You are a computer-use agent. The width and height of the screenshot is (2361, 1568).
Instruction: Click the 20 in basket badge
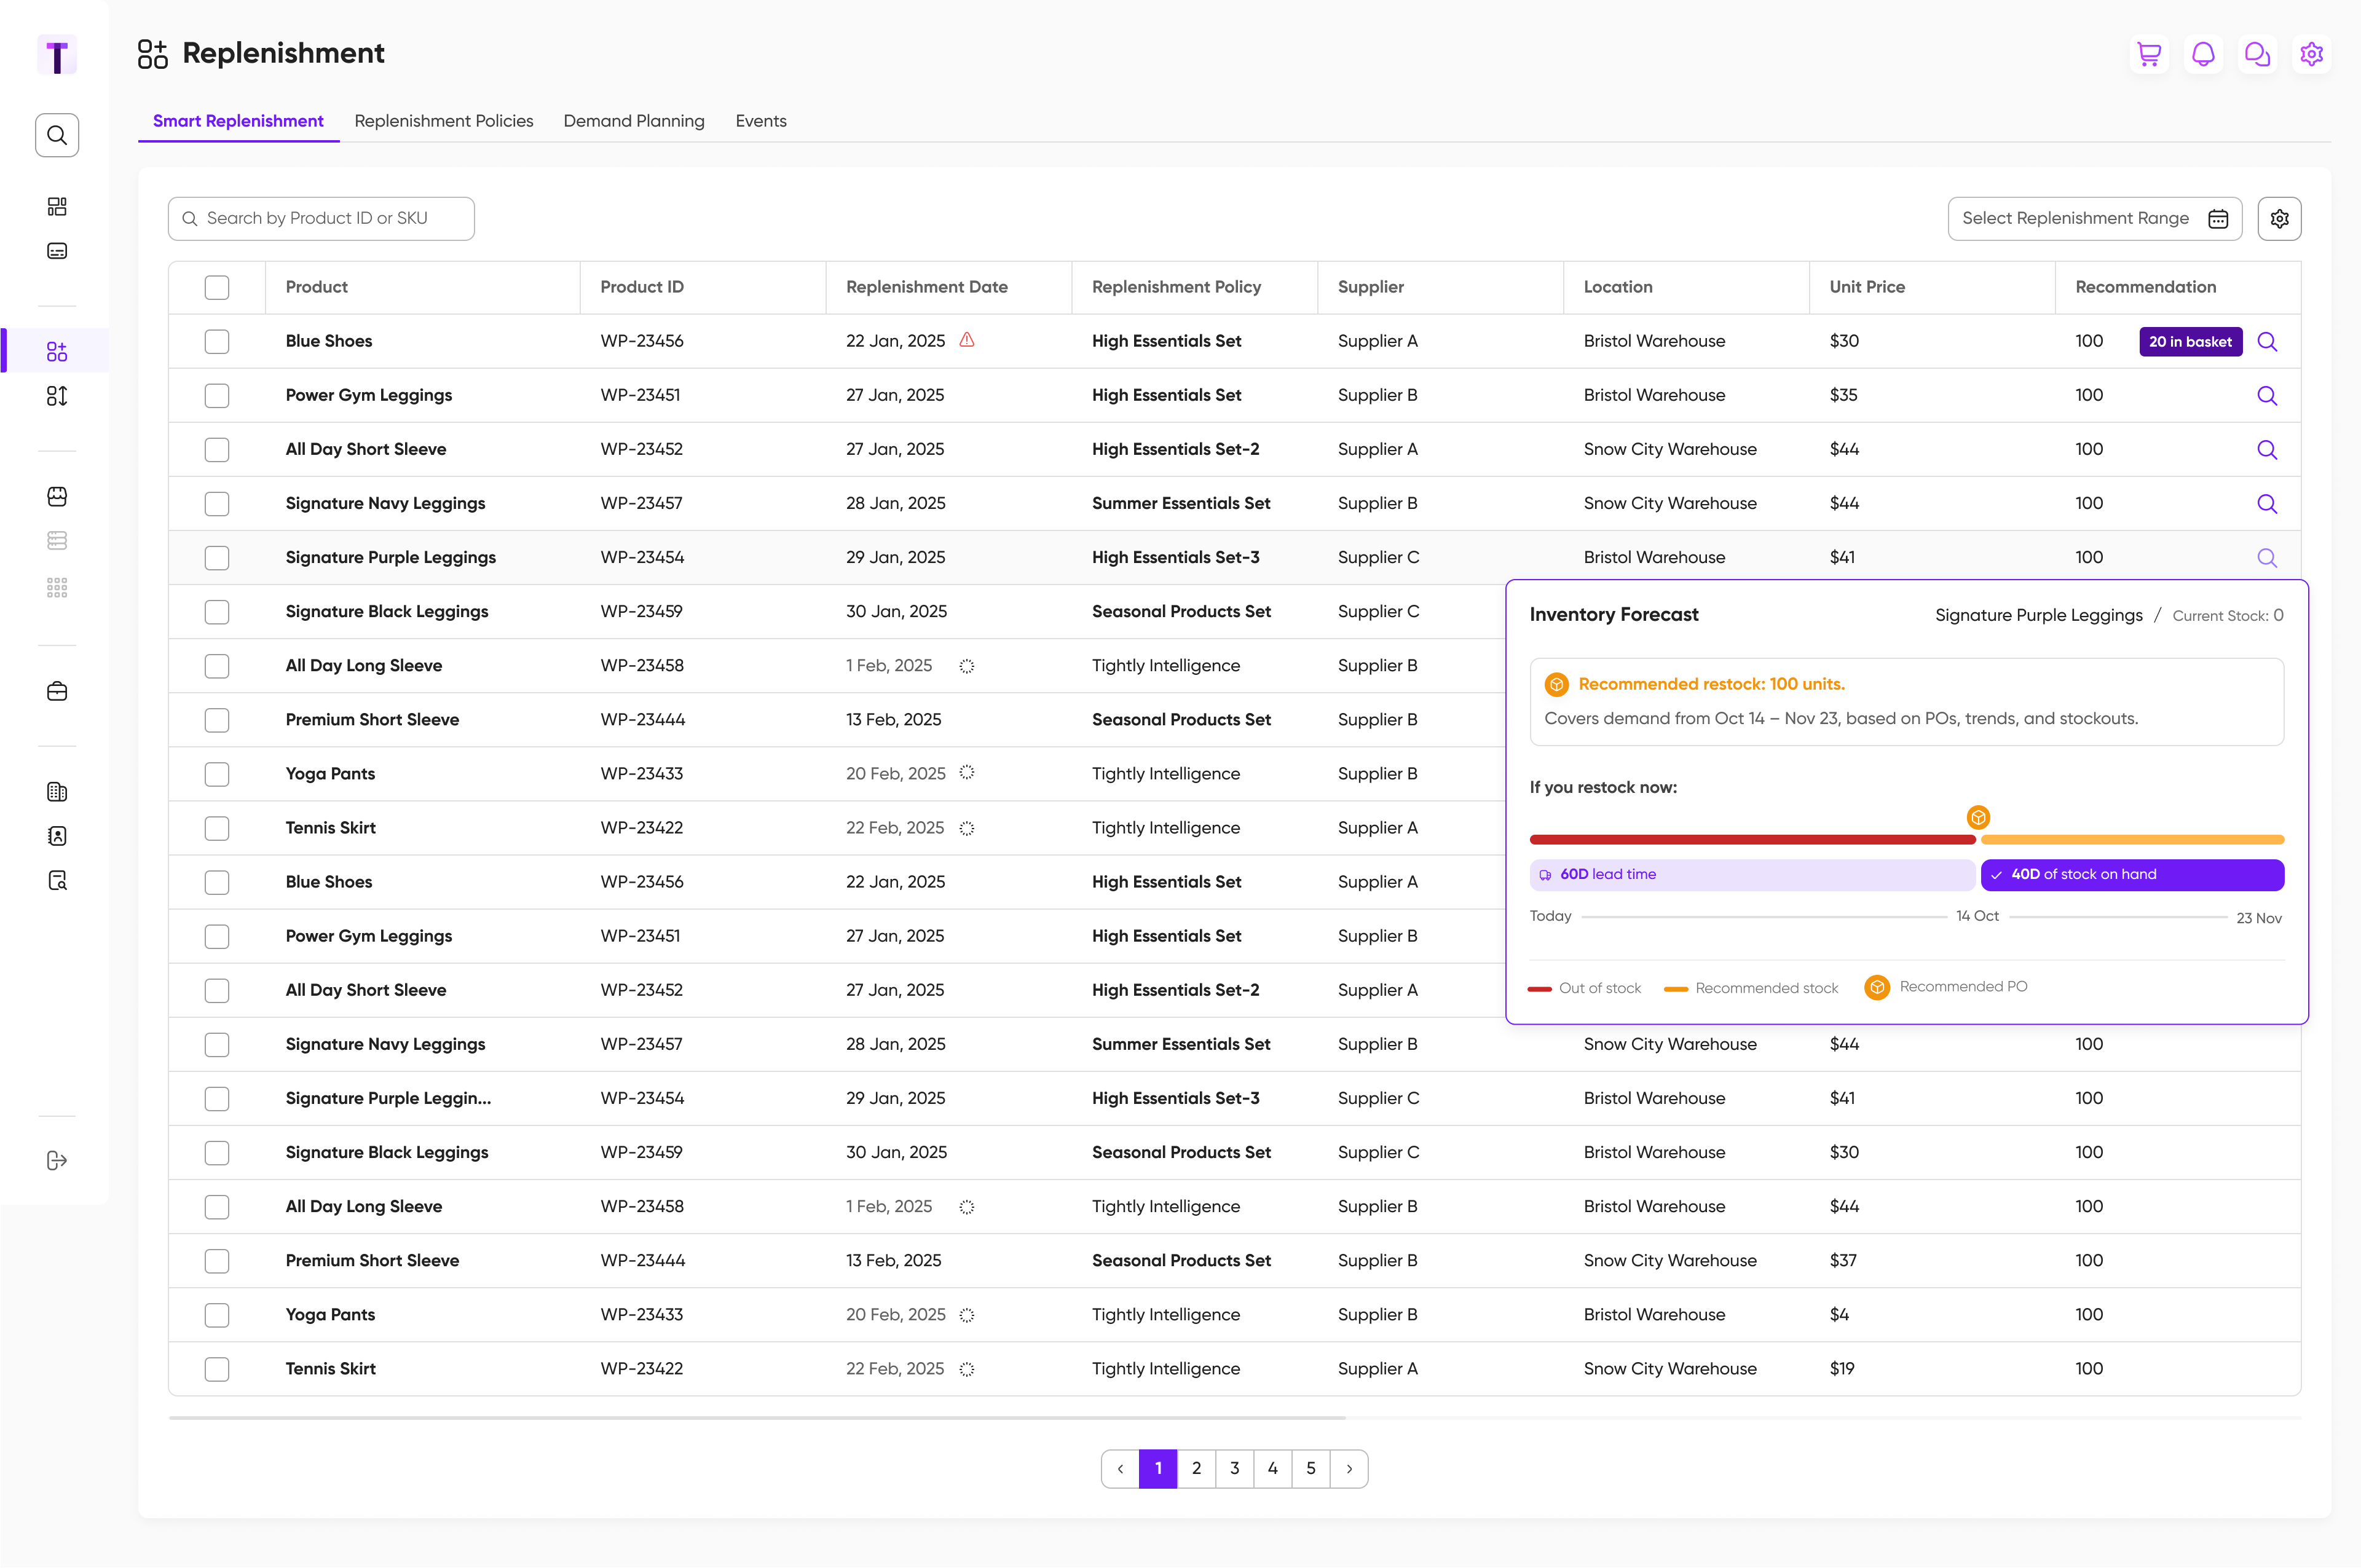2190,342
